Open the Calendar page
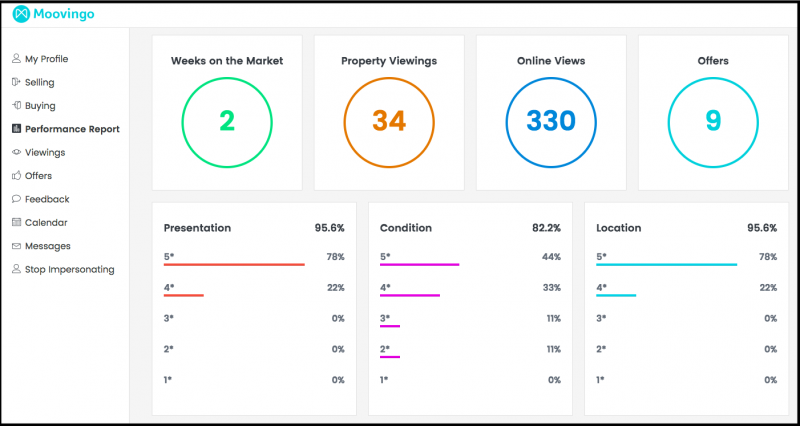 [x=46, y=222]
